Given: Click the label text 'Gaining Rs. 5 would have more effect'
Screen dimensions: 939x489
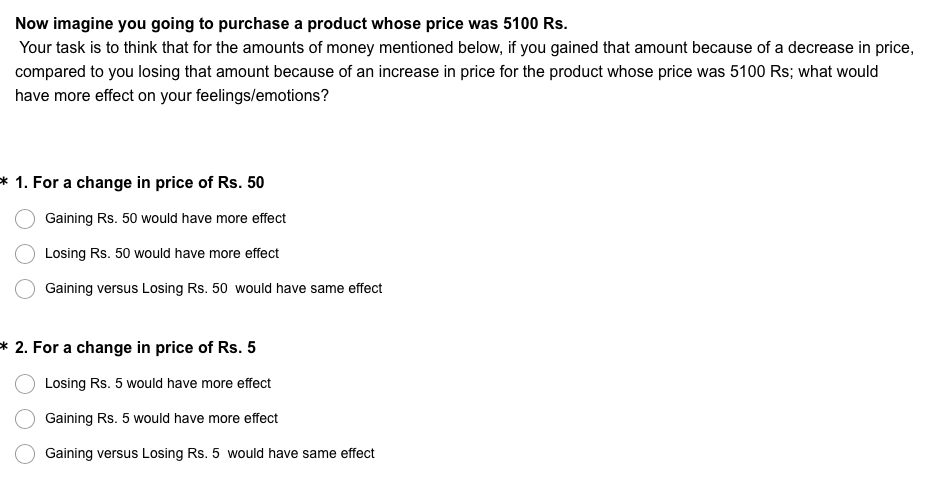Looking at the screenshot, I should (161, 418).
